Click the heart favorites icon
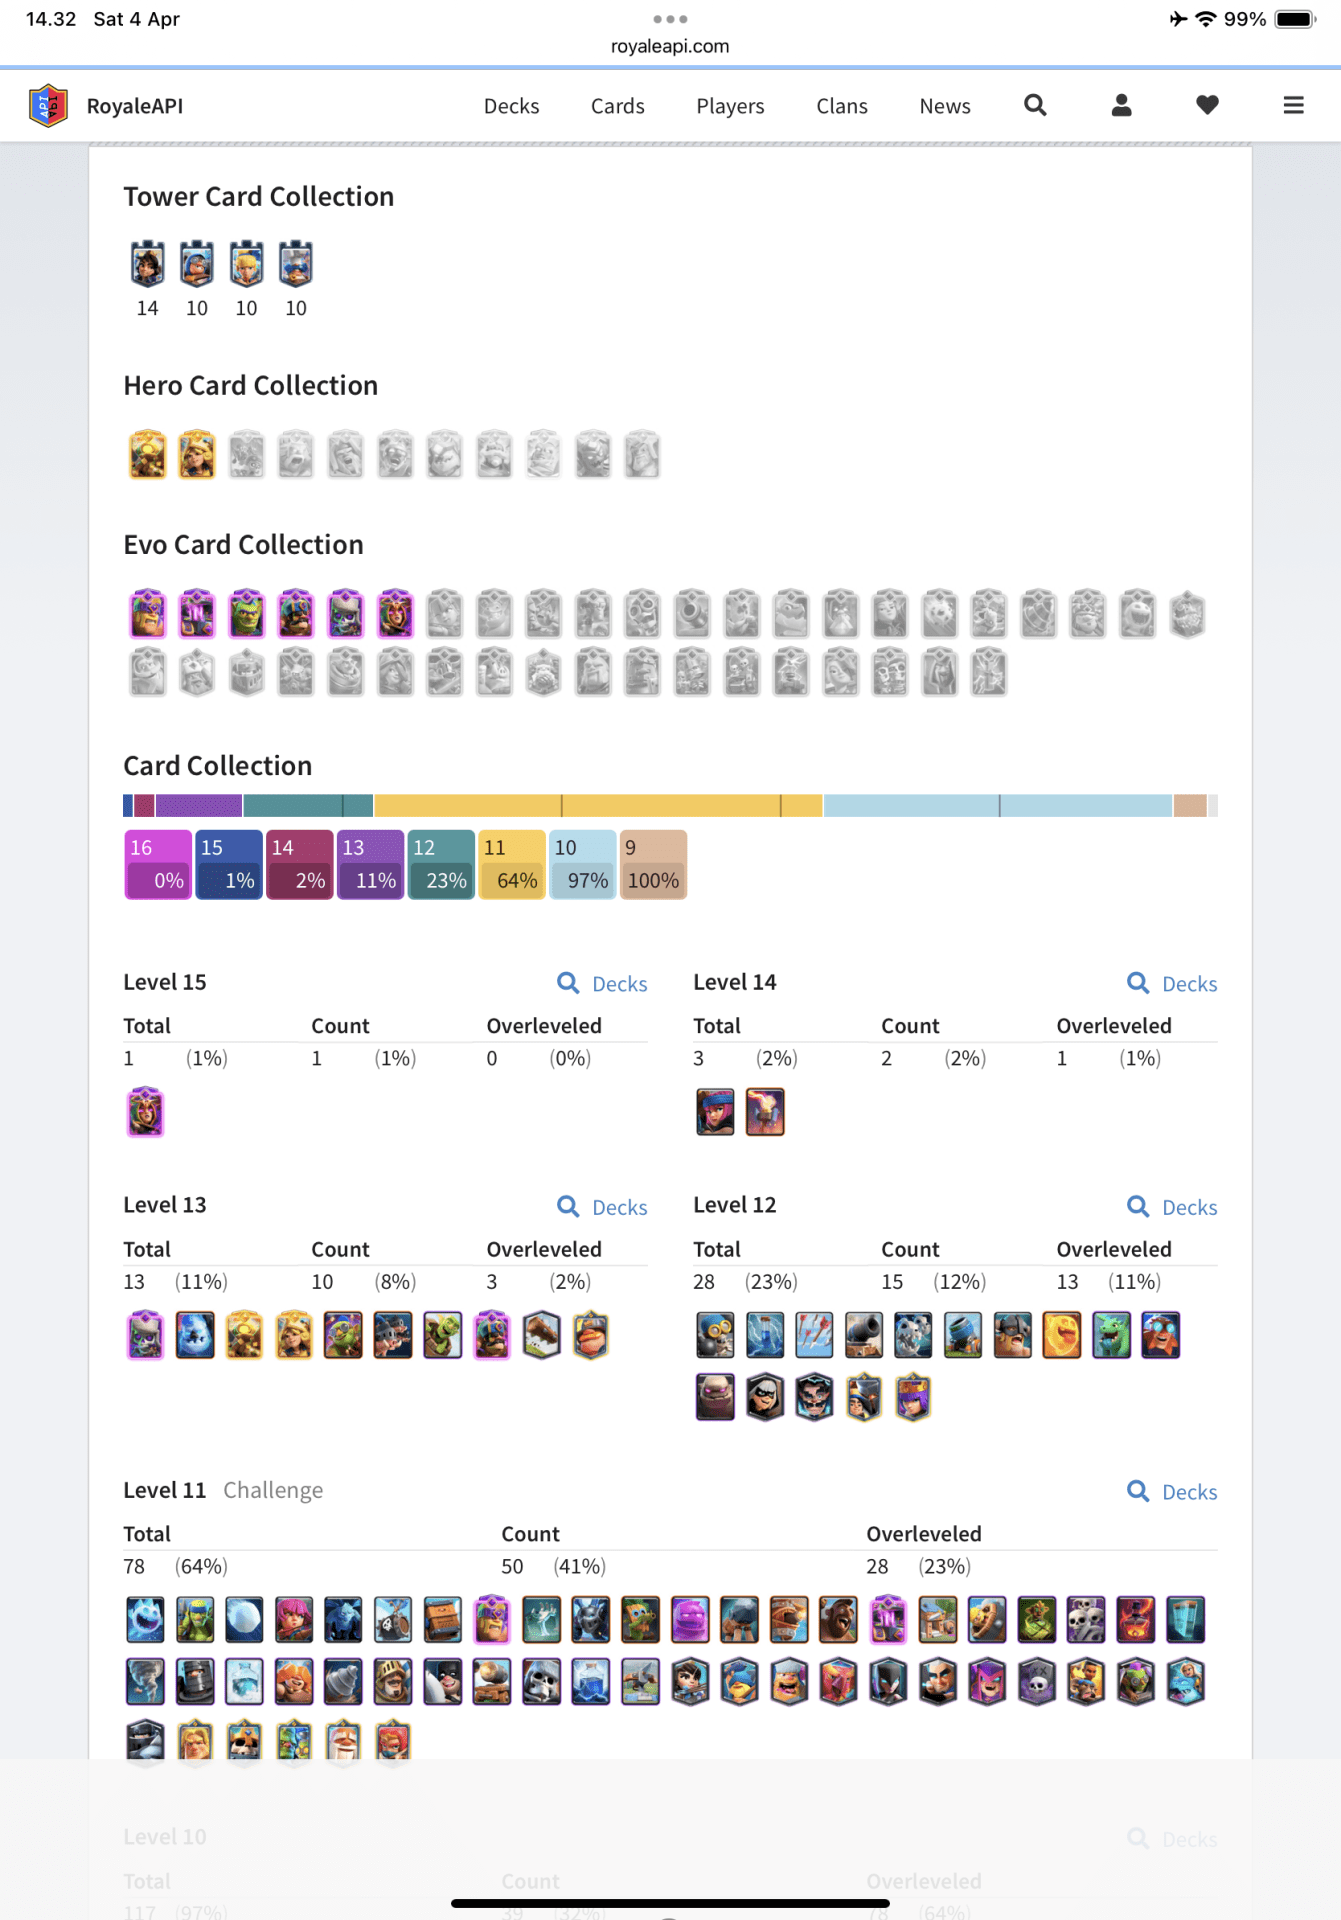 pyautogui.click(x=1207, y=106)
